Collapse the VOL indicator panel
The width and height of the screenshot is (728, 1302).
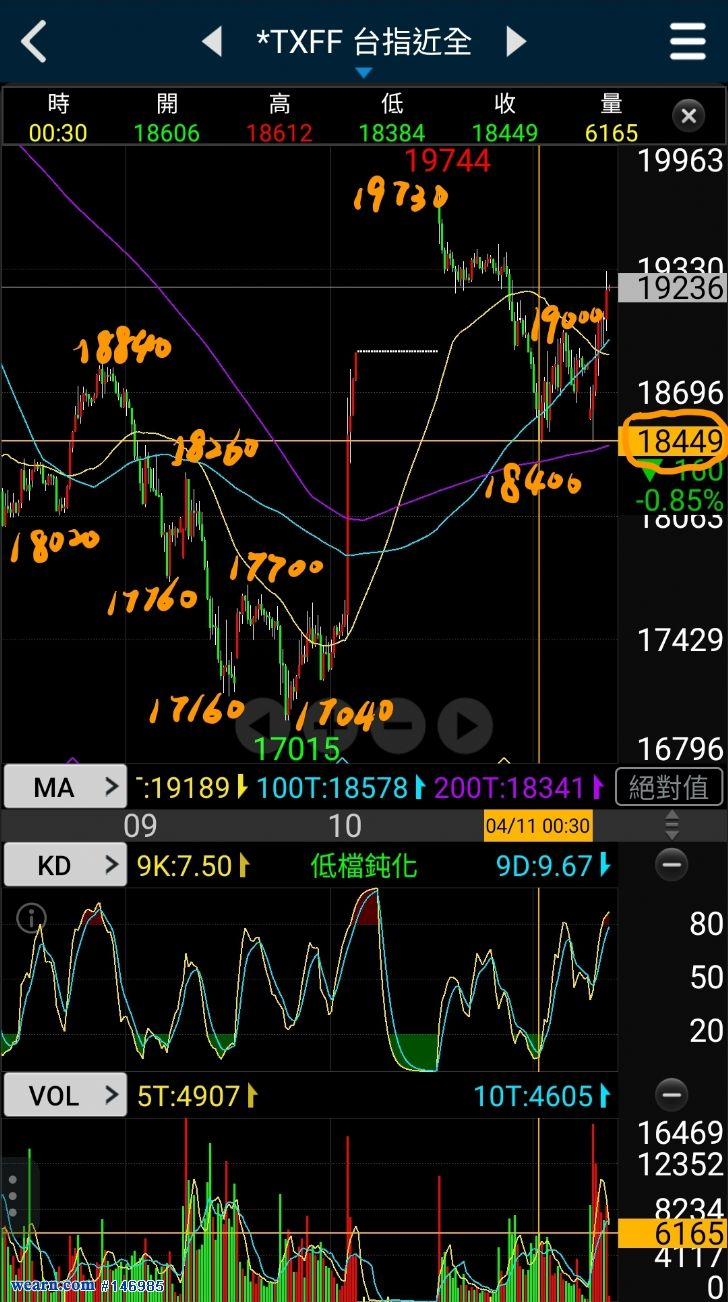671,1095
